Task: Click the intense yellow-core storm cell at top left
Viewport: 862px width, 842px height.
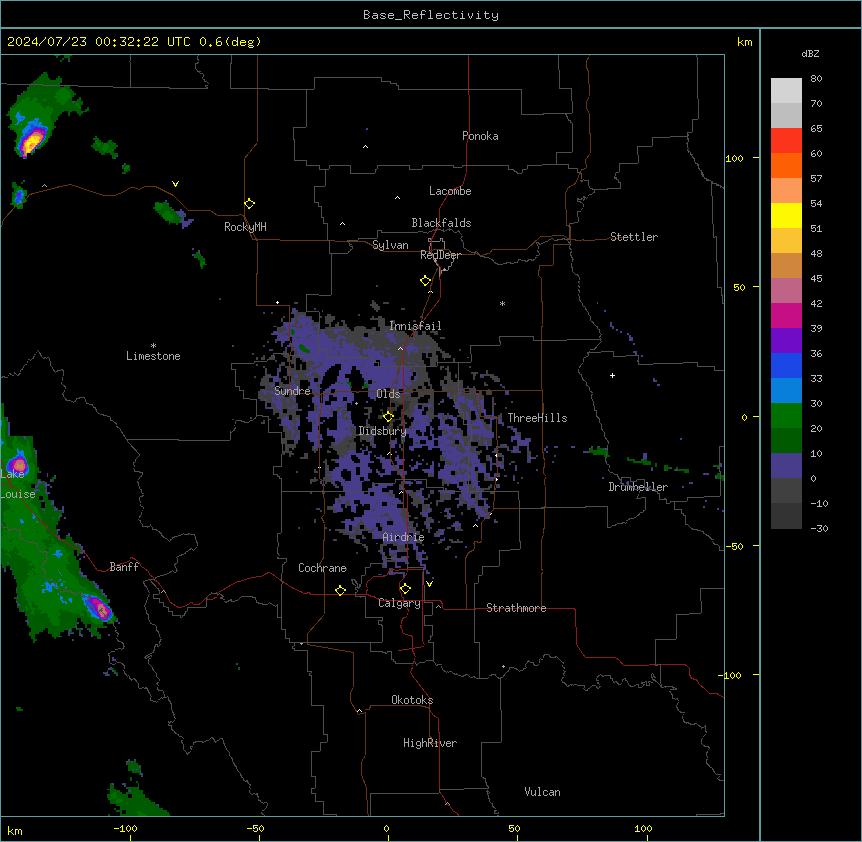Action: point(31,140)
